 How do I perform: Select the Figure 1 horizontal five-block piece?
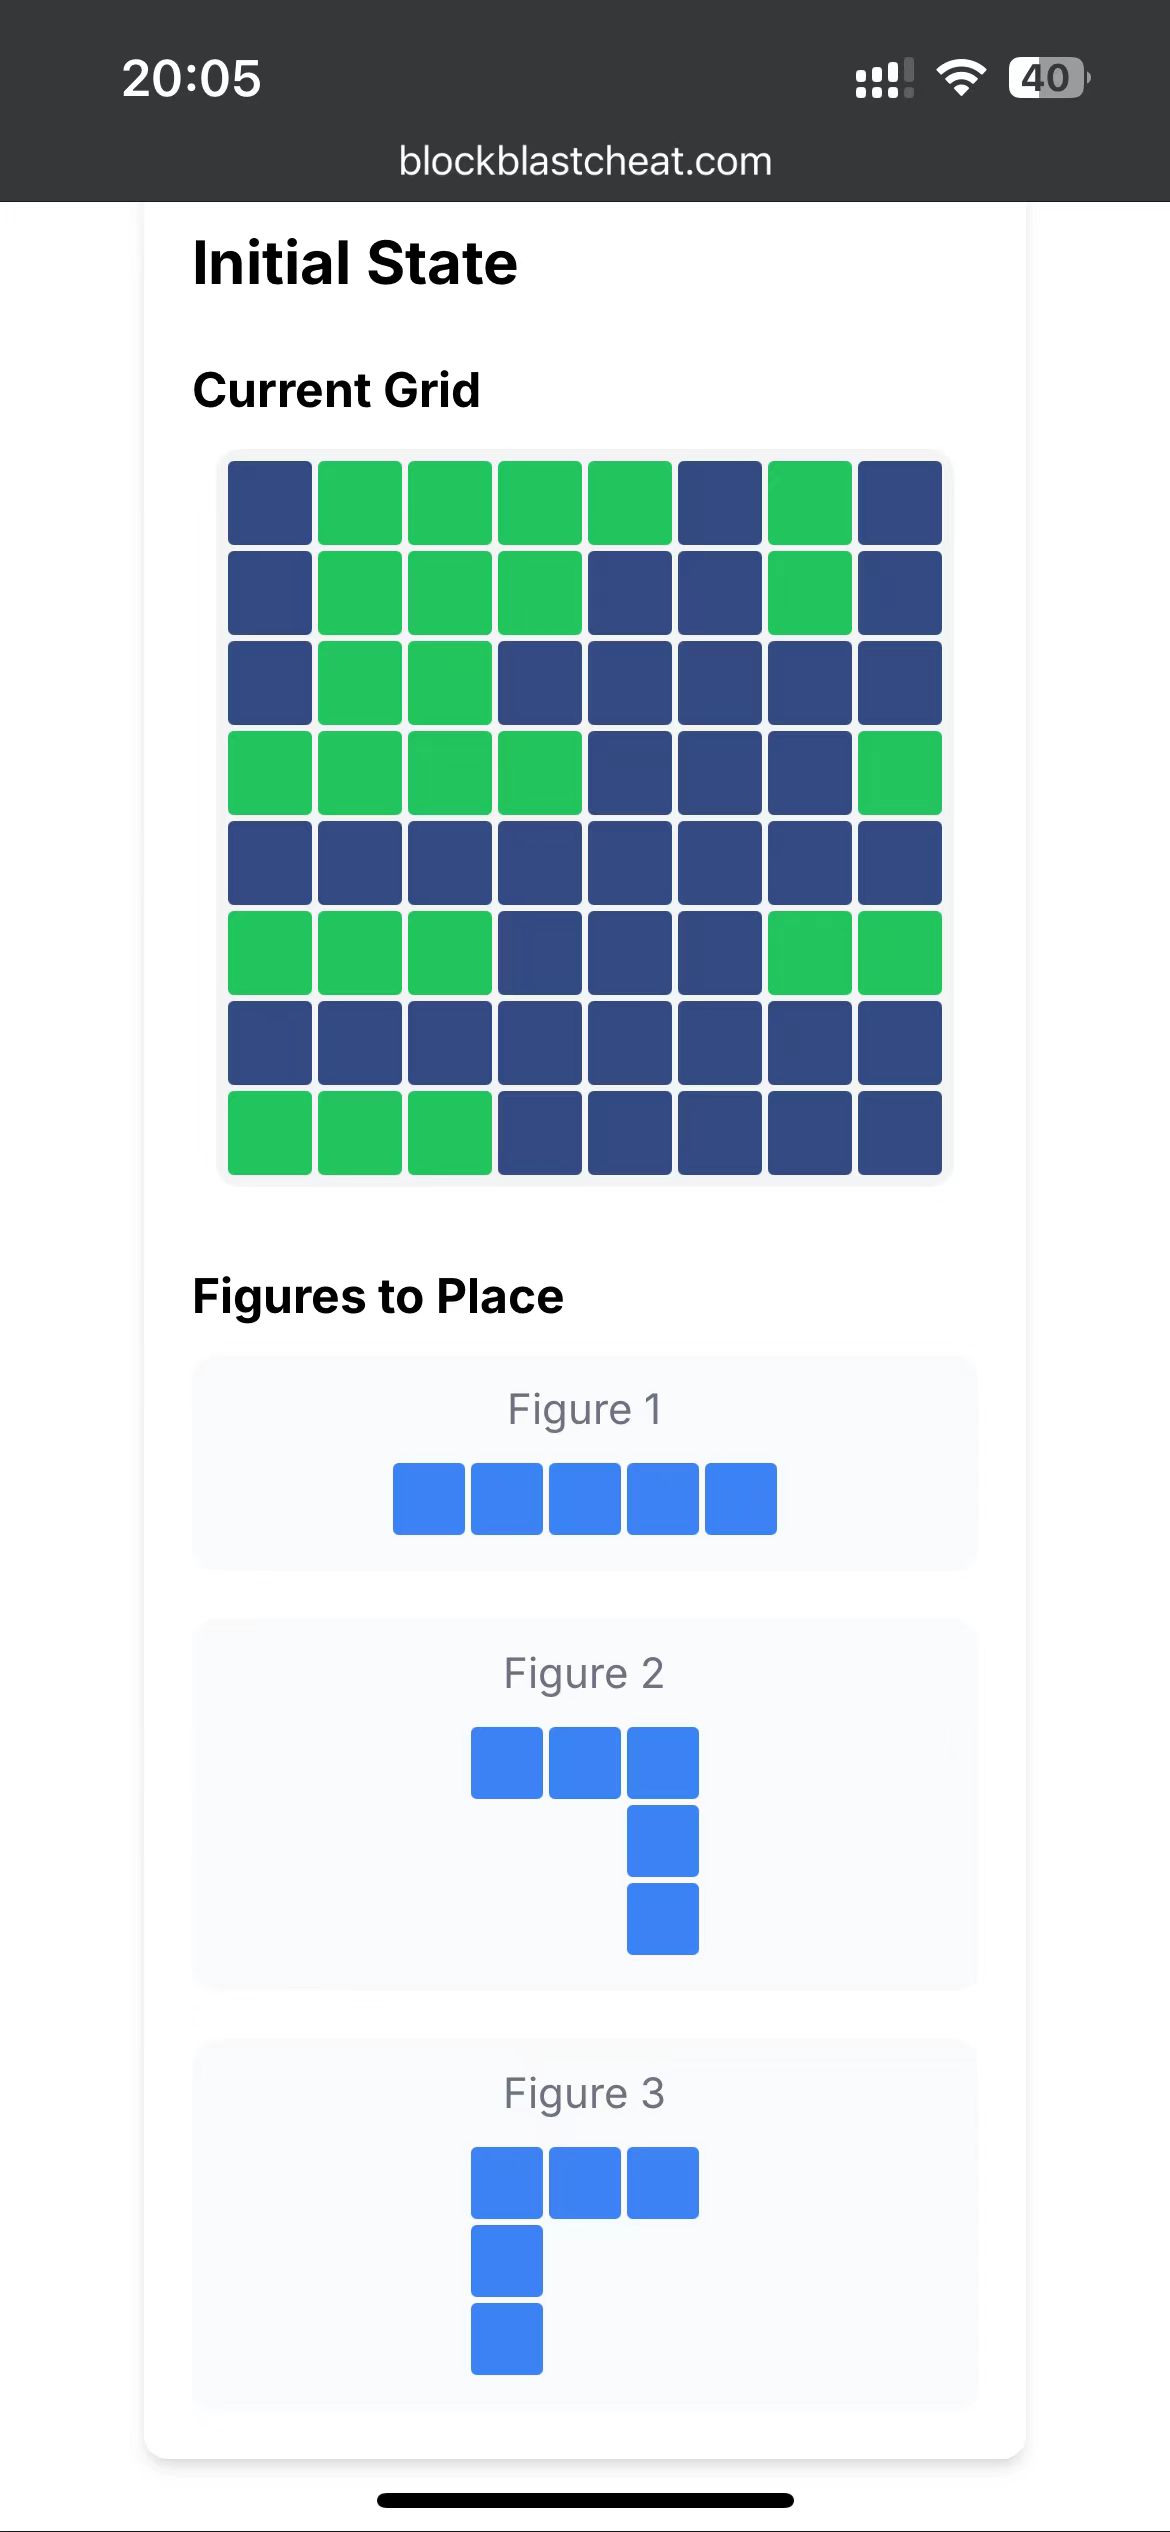(585, 1498)
